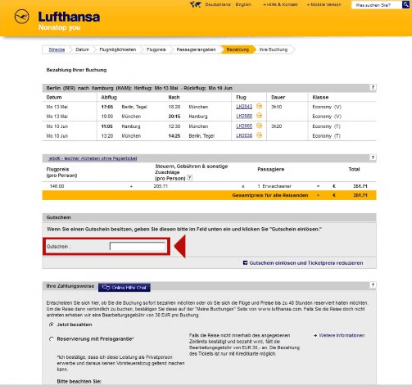Click help icon of the flight itinerary header

[x=373, y=87]
